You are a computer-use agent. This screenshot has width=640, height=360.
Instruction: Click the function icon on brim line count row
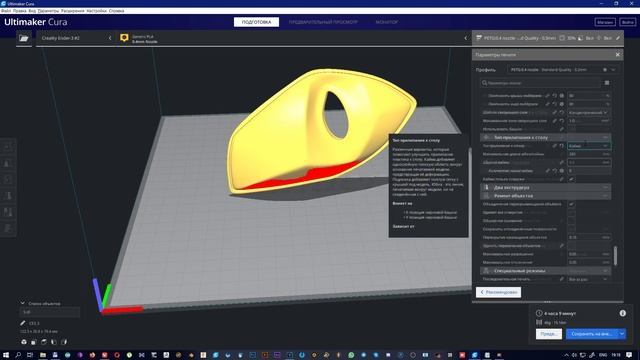[x=562, y=171]
